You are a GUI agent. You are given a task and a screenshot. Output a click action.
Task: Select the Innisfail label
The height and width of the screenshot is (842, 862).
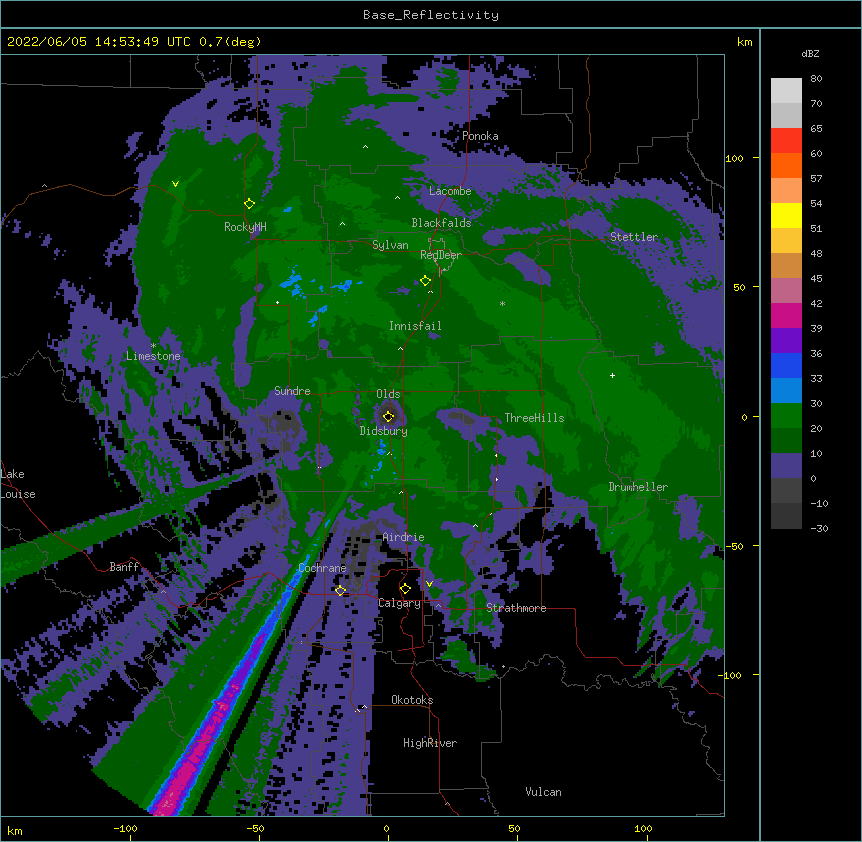(415, 326)
